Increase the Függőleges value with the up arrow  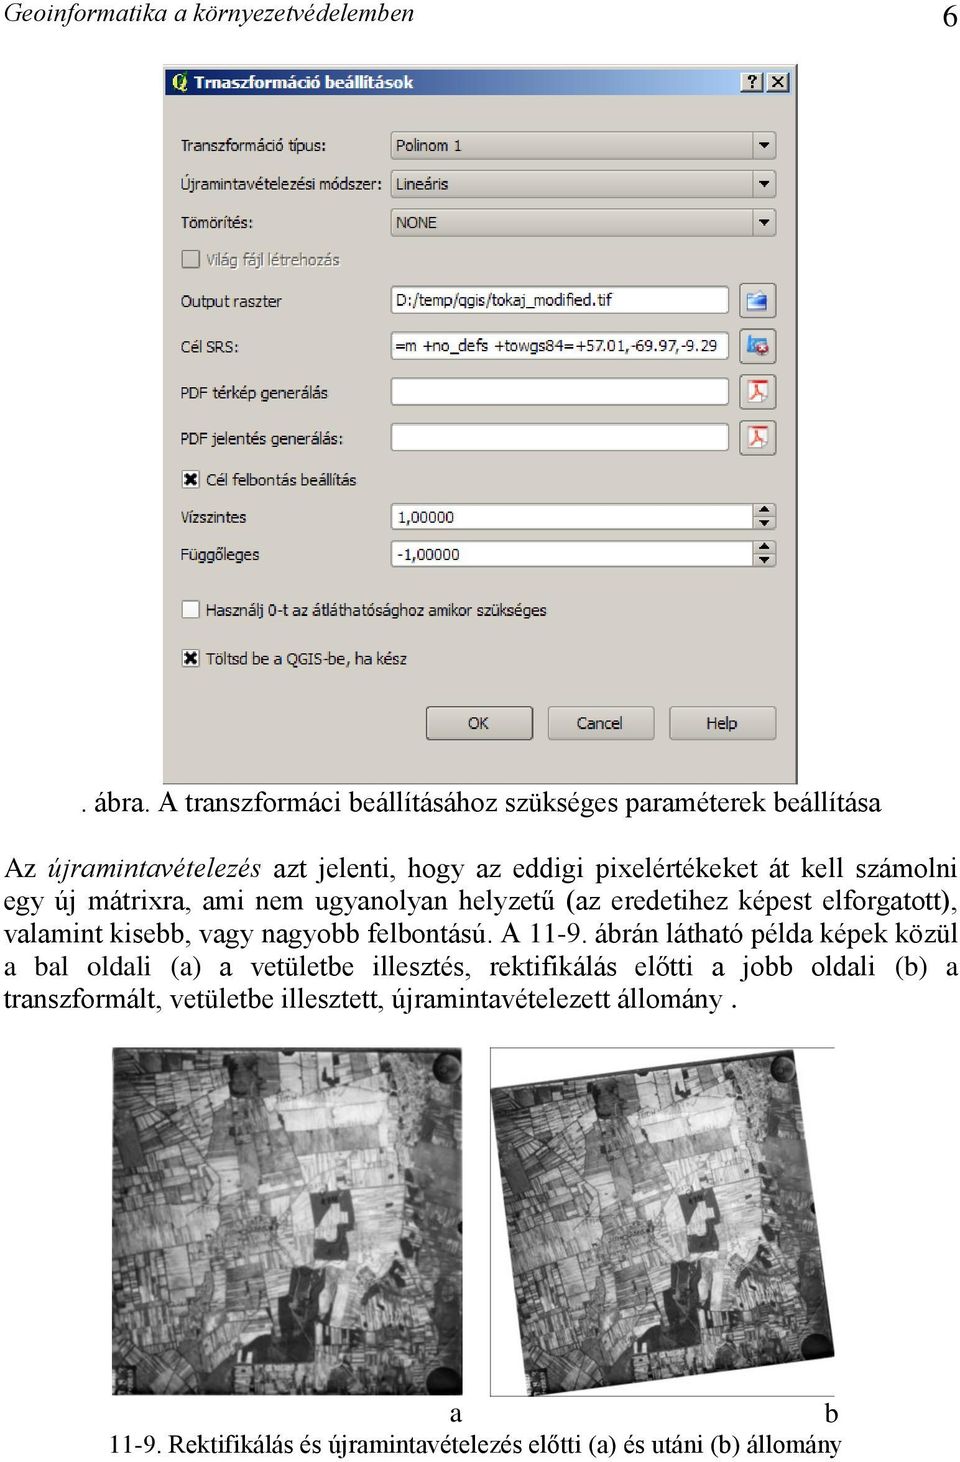pyautogui.click(x=765, y=548)
